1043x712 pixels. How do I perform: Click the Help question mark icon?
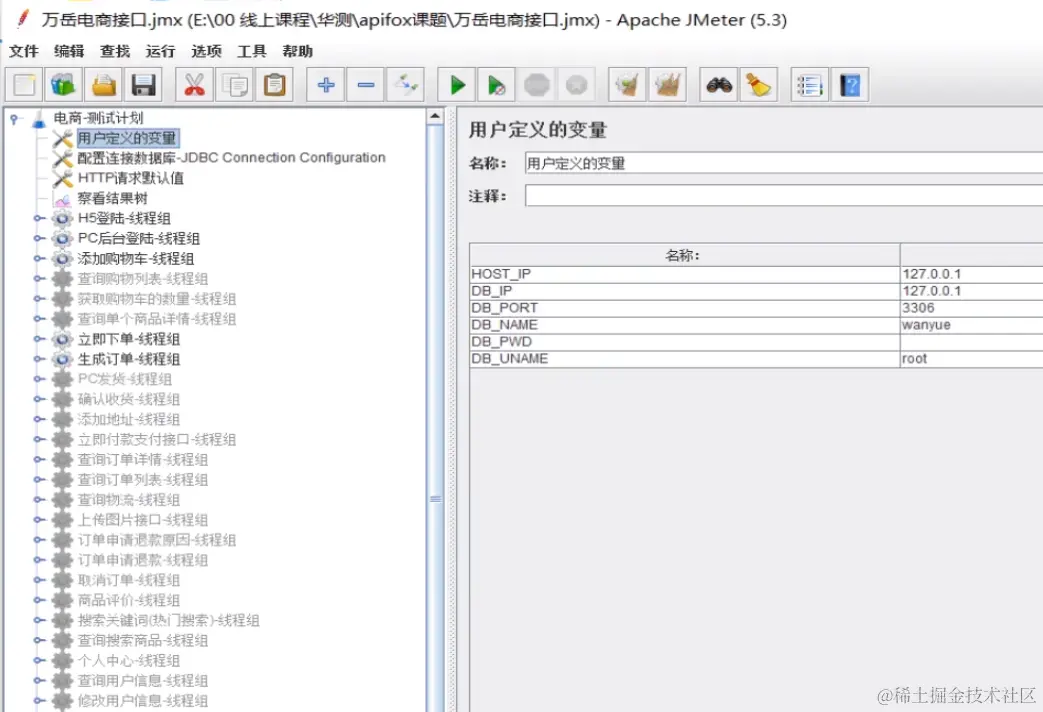pos(849,85)
